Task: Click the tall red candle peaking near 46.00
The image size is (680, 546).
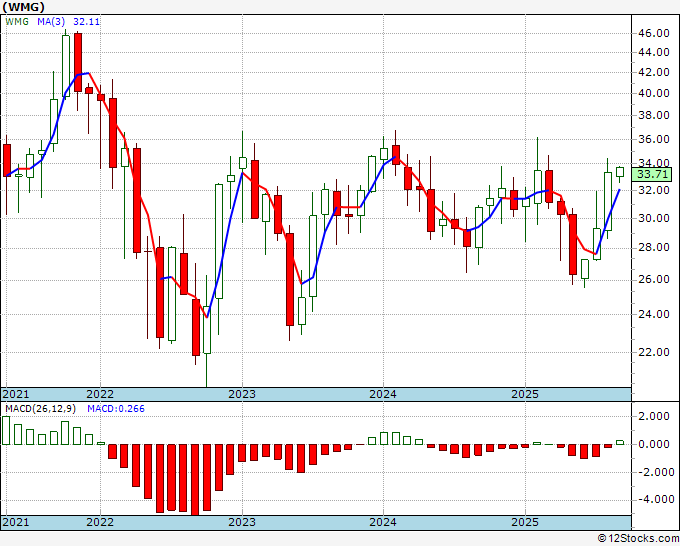Action: [x=78, y=62]
